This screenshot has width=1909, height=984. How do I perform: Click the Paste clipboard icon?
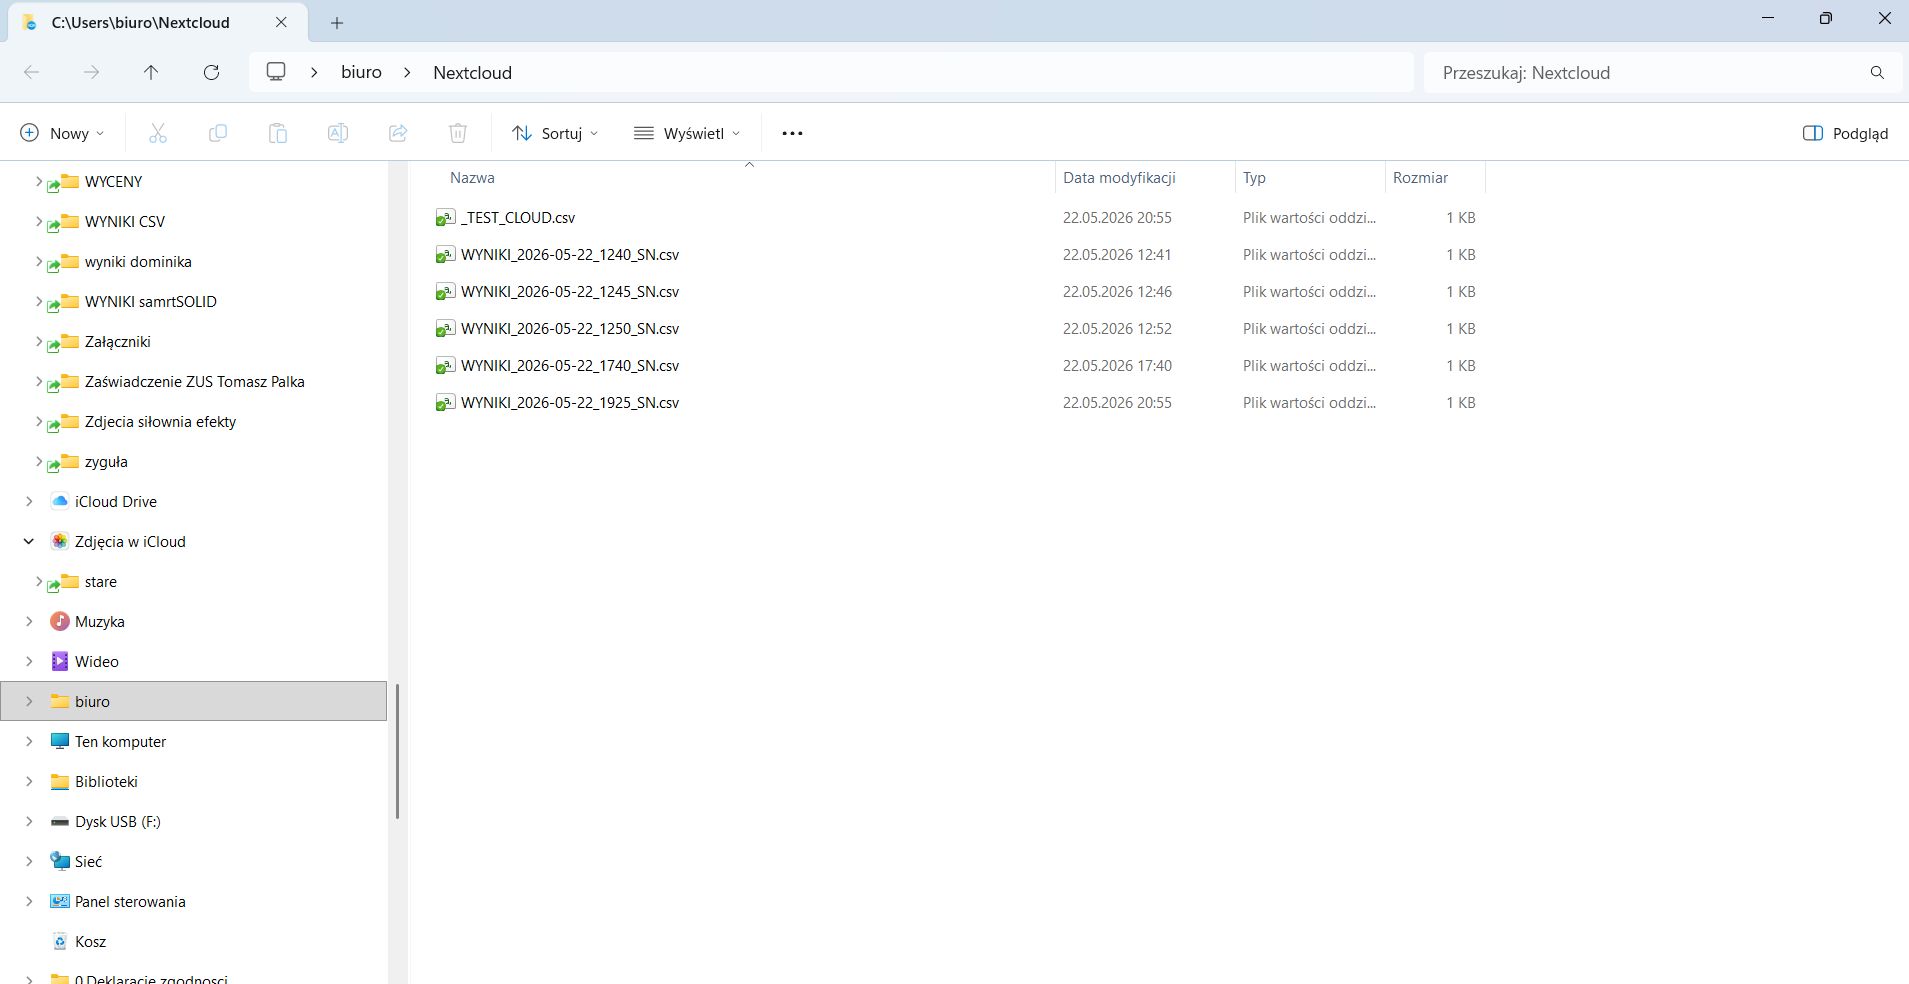tap(278, 133)
